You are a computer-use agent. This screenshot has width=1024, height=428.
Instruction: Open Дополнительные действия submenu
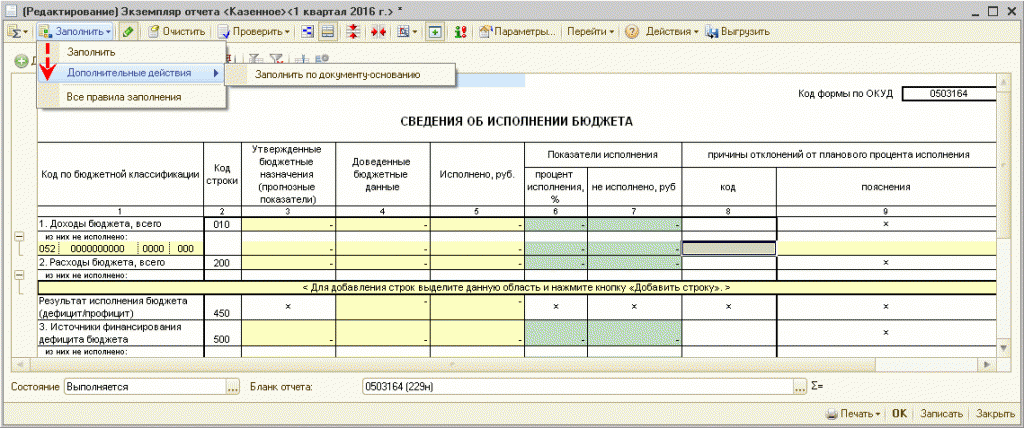[x=133, y=73]
